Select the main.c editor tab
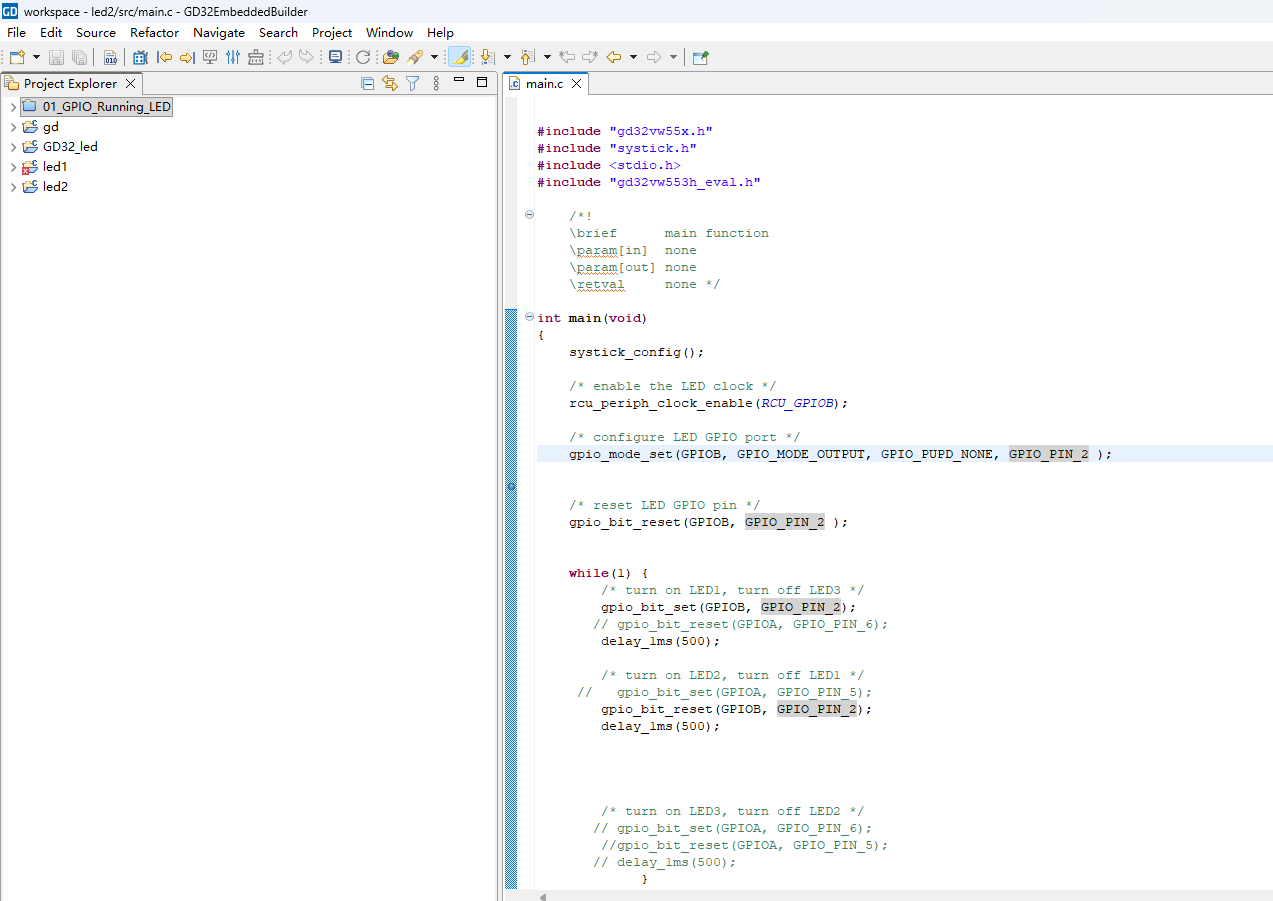This screenshot has height=901, width=1273. tap(543, 84)
